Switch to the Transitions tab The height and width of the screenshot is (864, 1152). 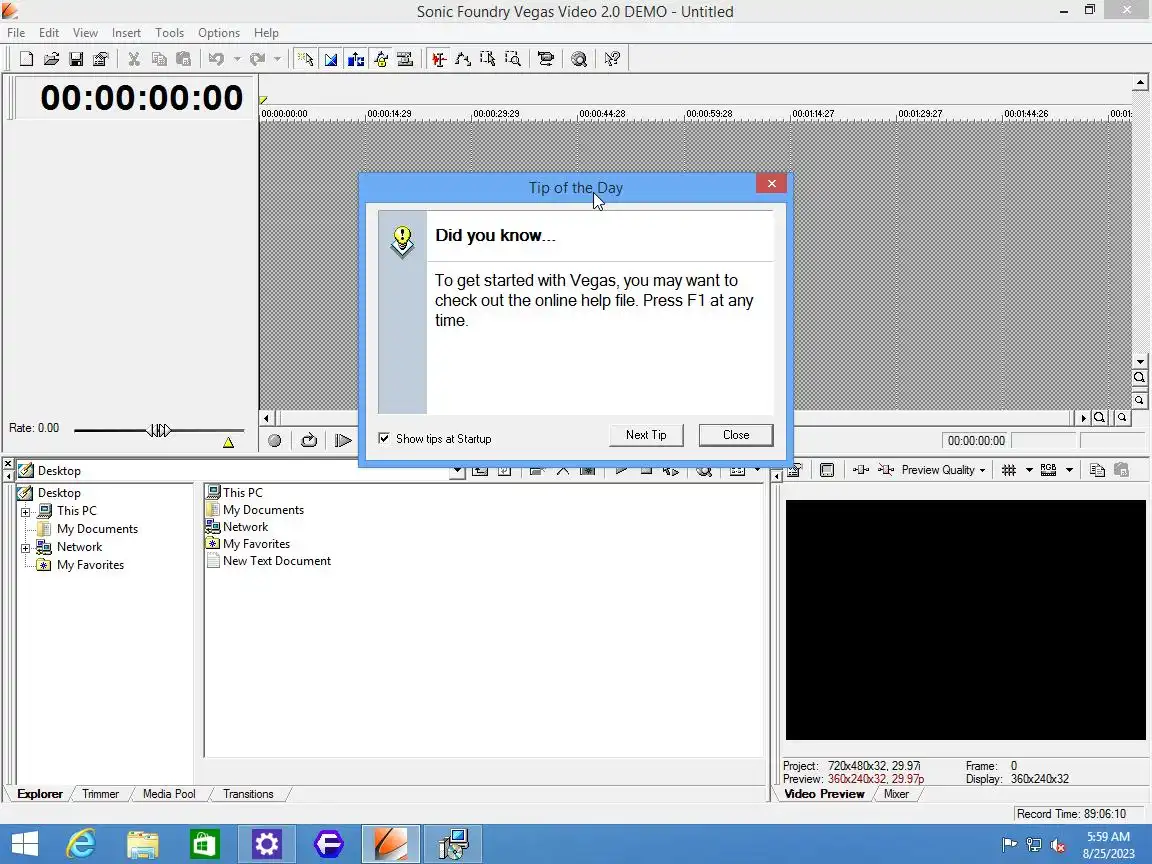coord(248,794)
